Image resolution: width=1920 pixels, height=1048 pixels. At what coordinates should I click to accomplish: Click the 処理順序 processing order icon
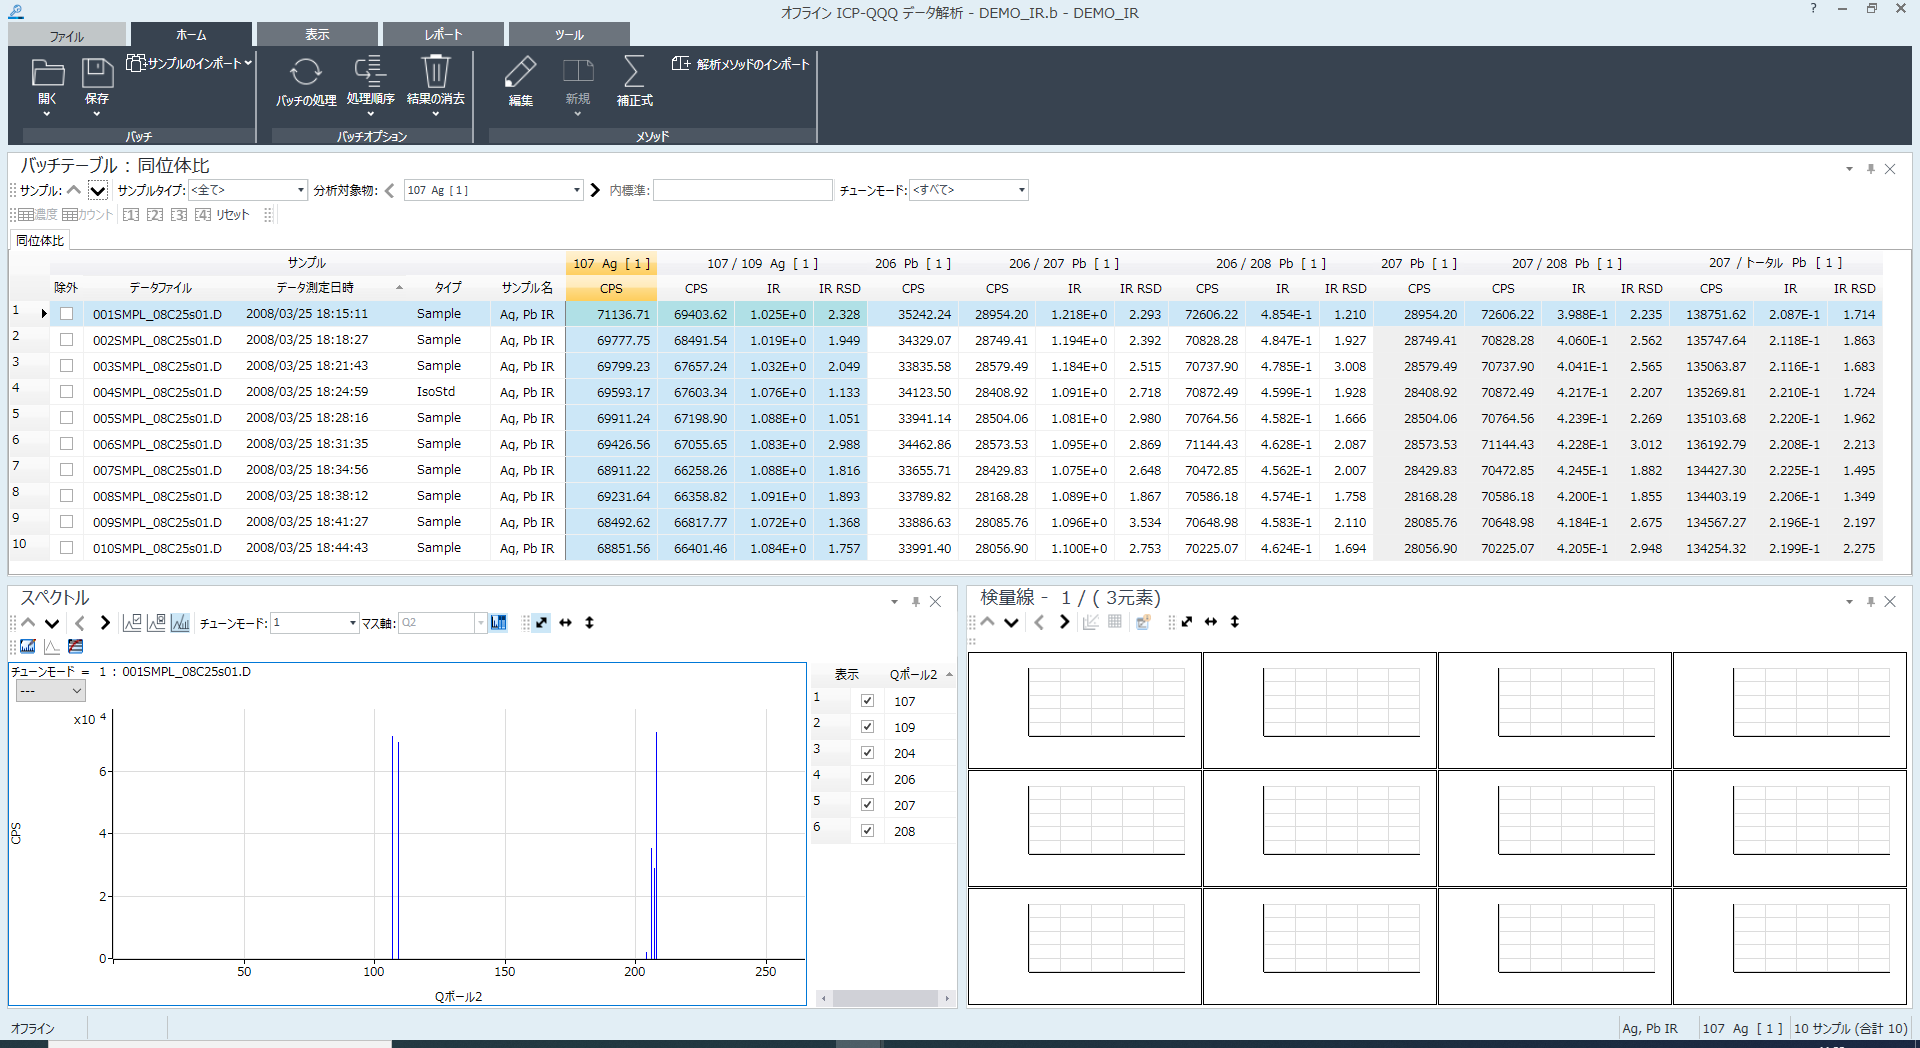(x=370, y=71)
